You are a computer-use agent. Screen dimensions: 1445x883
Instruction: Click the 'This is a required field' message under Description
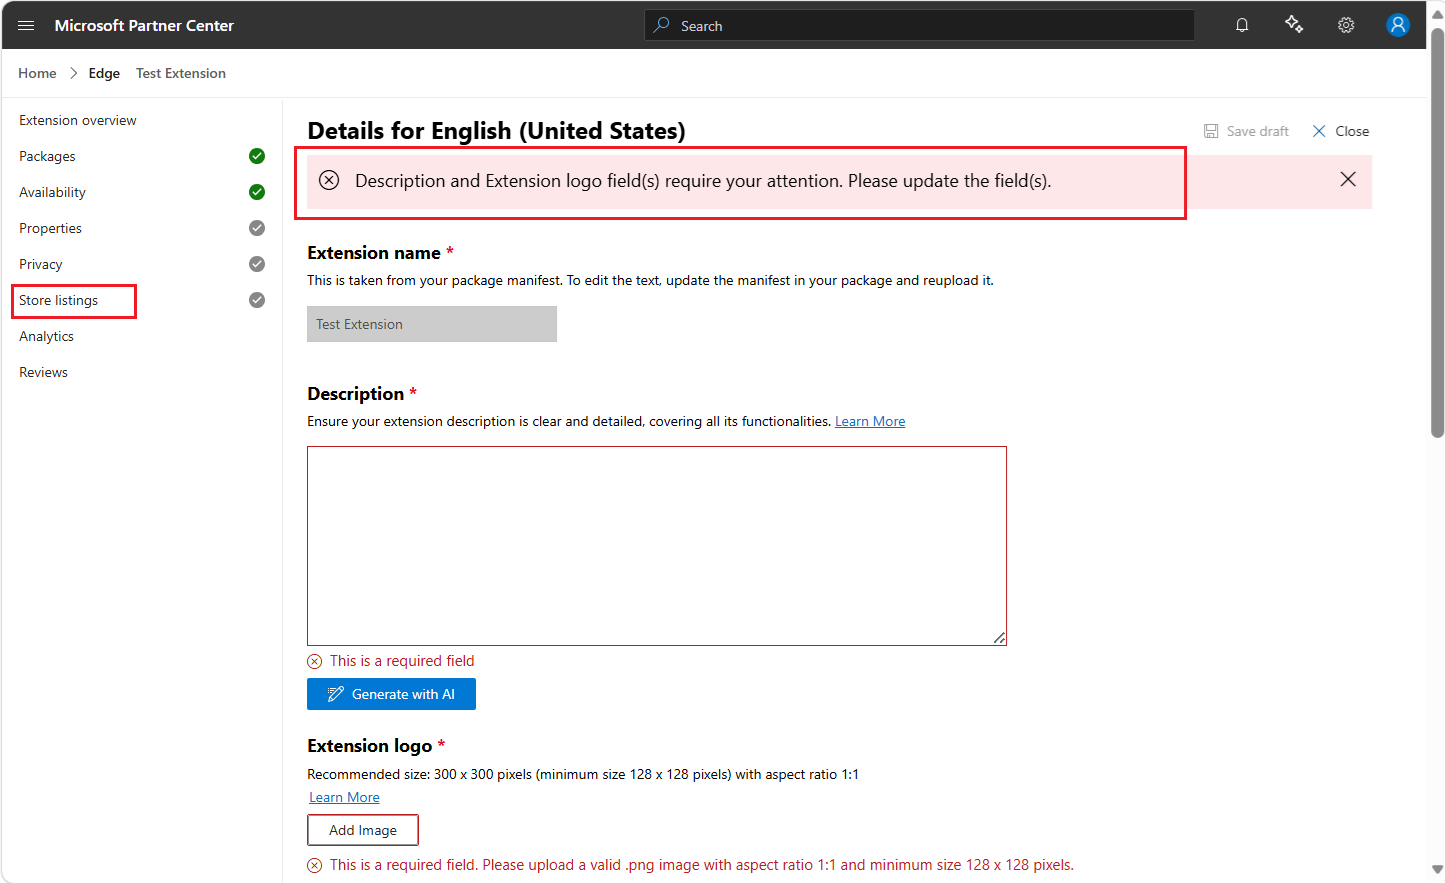point(402,661)
